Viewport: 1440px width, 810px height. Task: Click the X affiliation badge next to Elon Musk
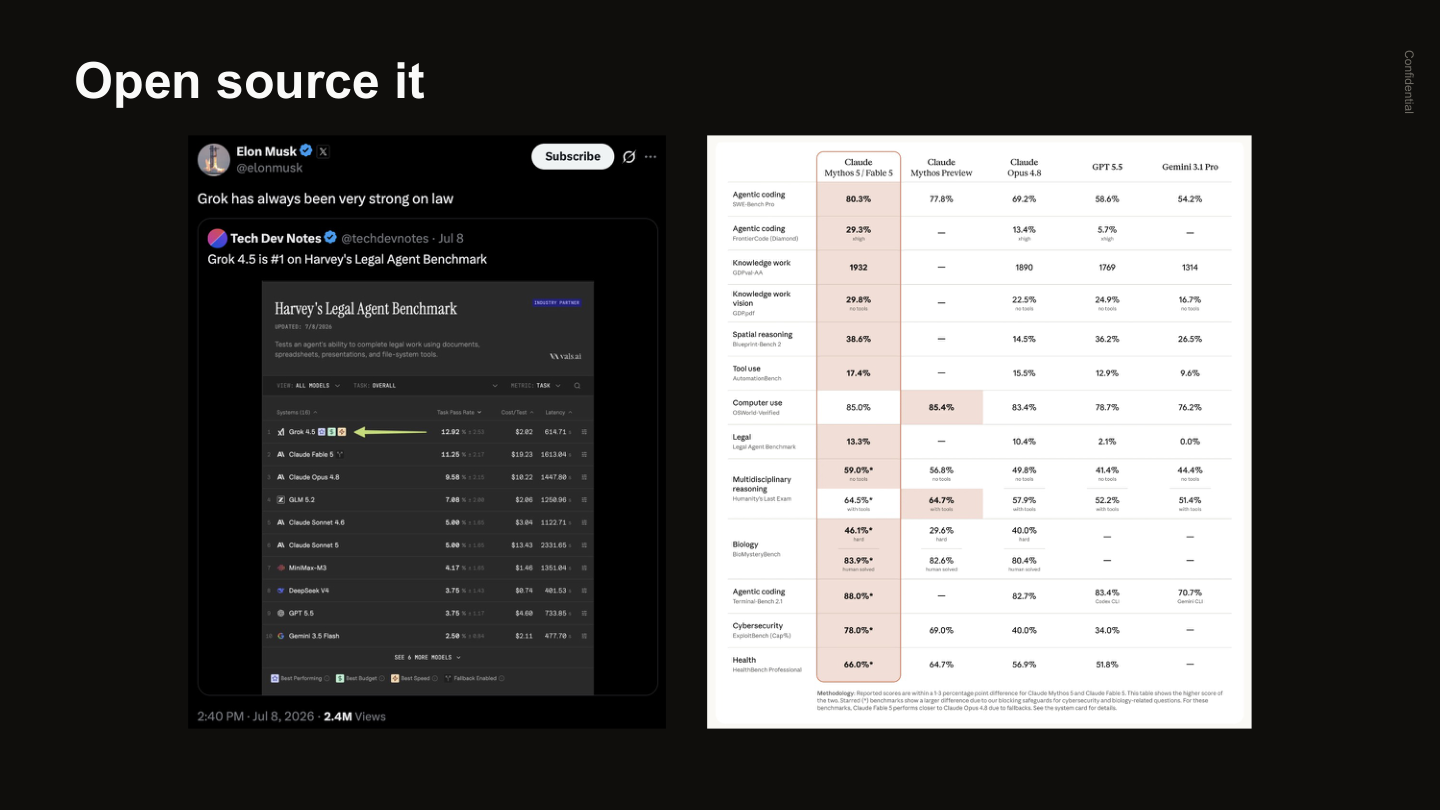click(x=323, y=151)
